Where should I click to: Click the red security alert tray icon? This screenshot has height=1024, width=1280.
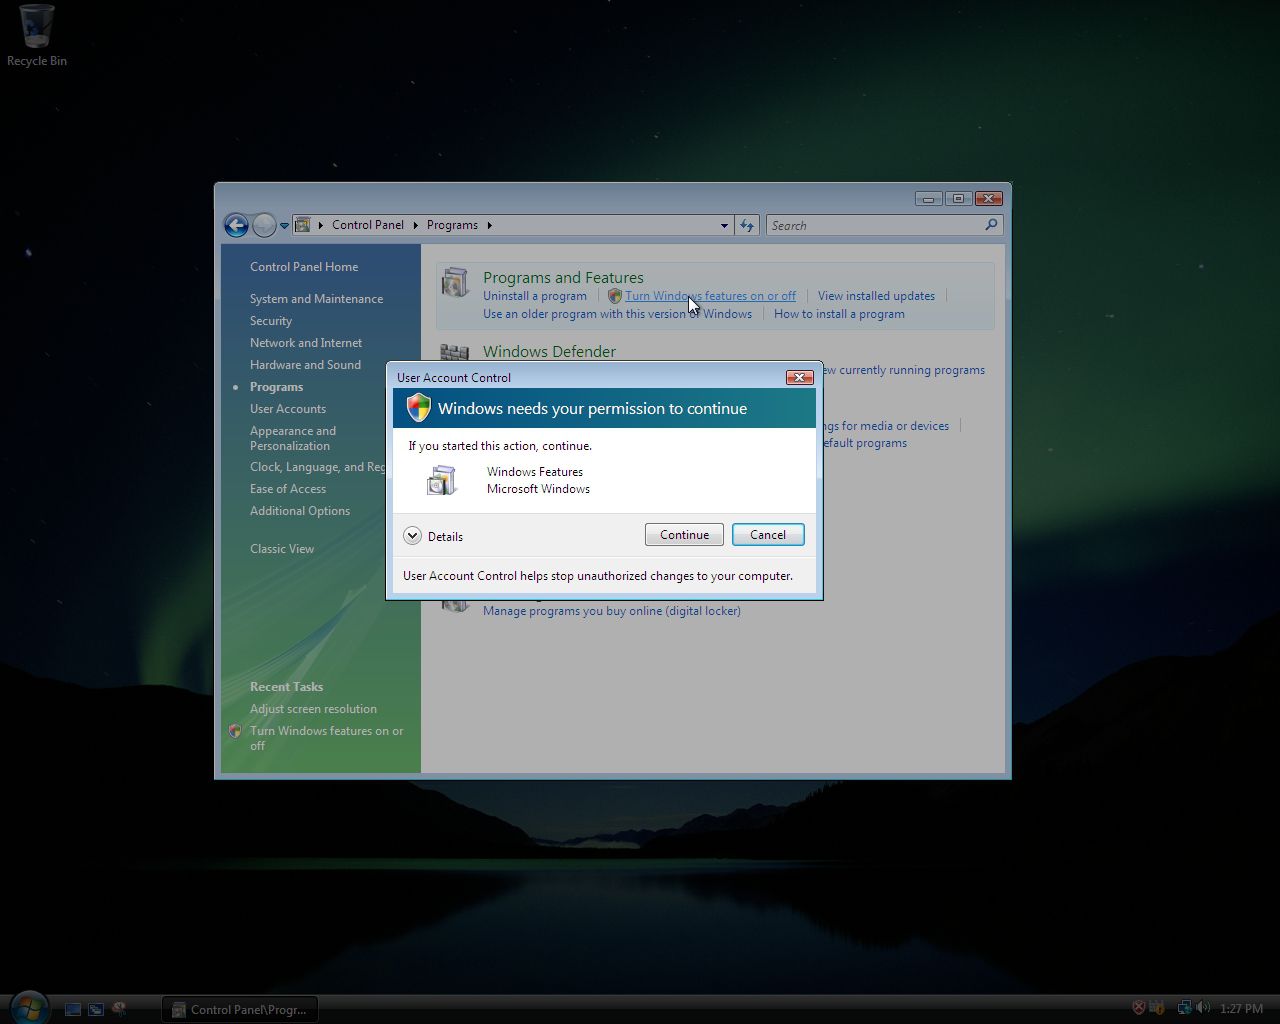tap(1138, 1008)
